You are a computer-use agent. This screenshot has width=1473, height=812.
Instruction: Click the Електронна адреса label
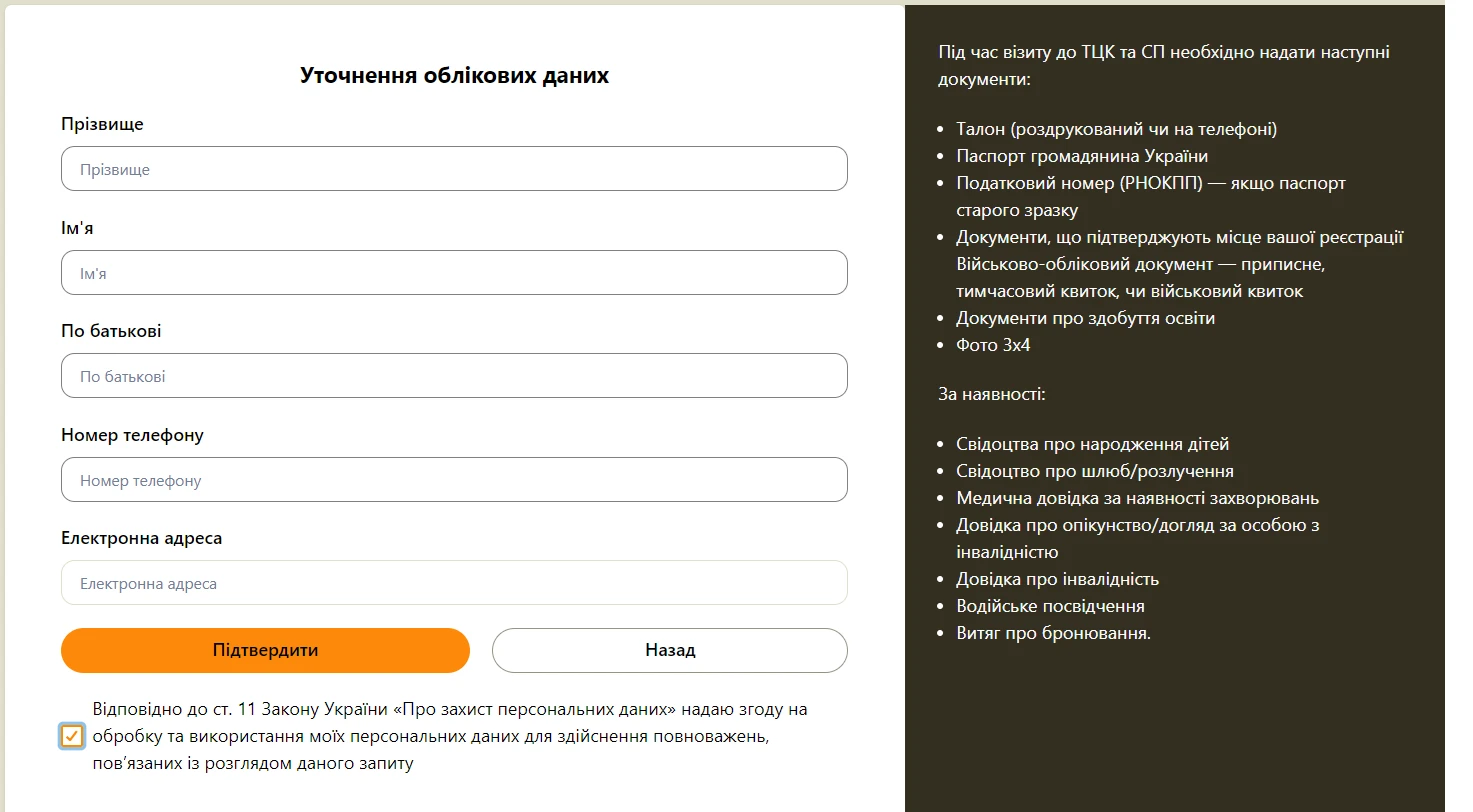pyautogui.click(x=141, y=538)
